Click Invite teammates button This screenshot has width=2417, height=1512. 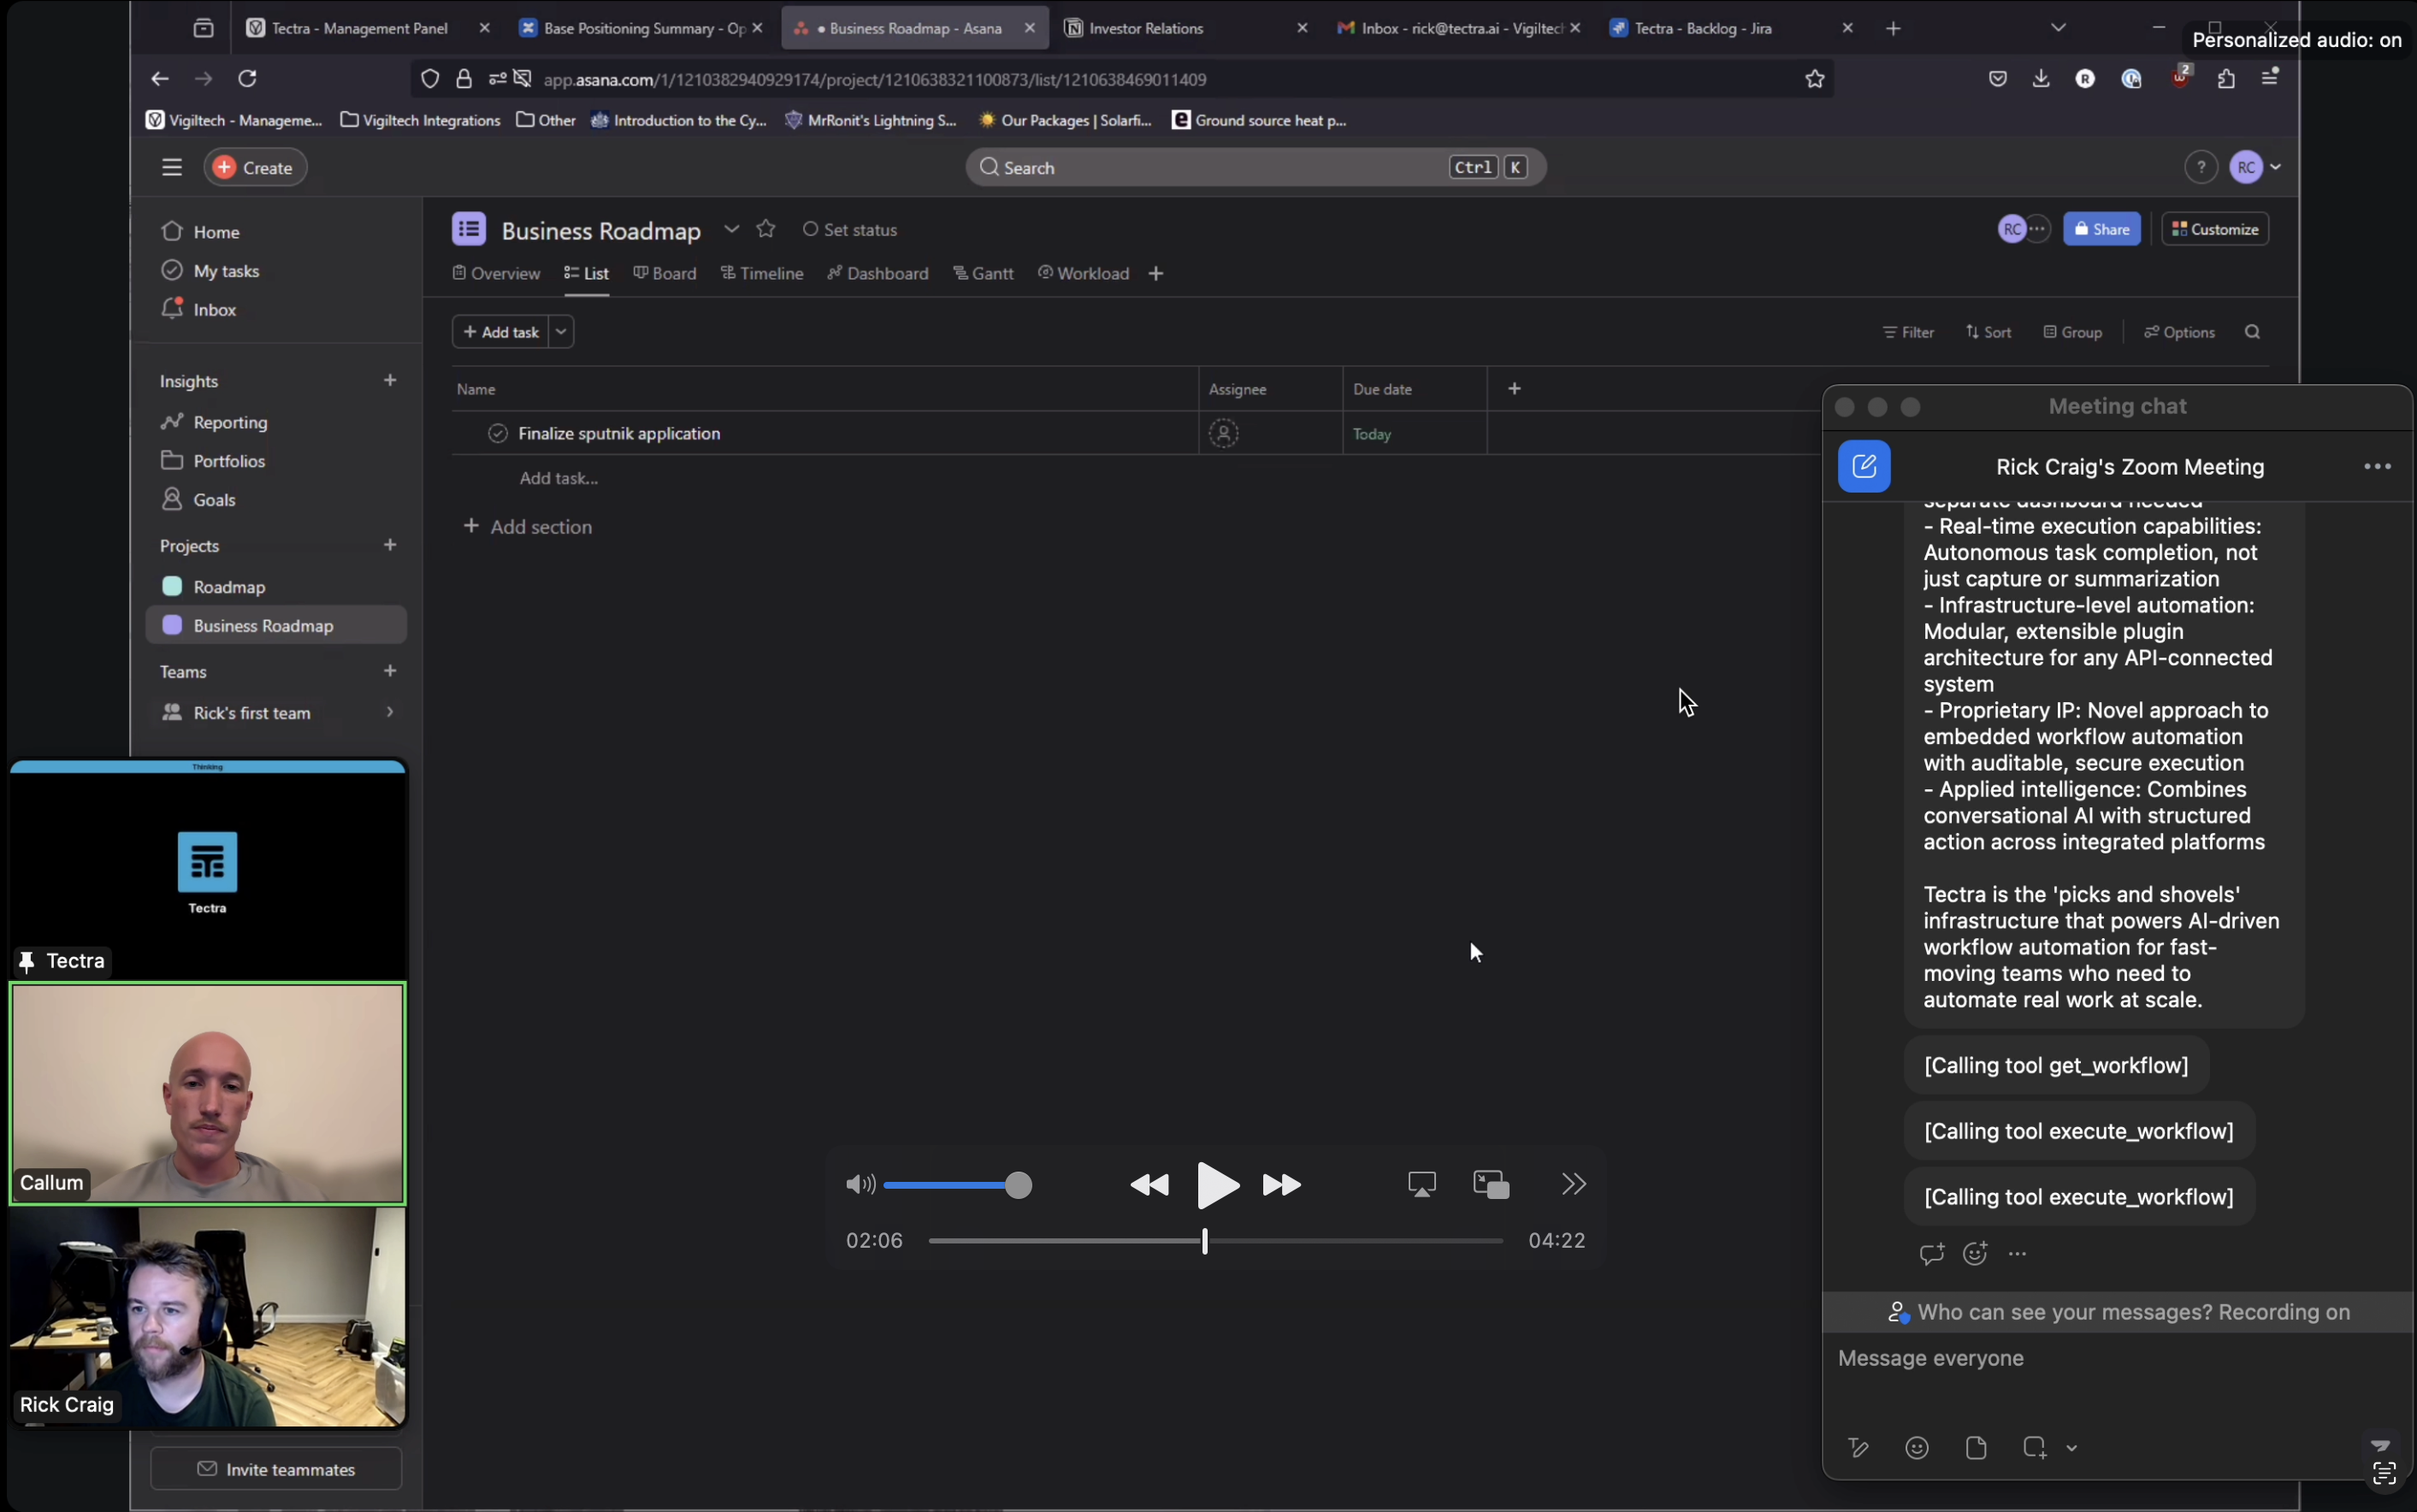[276, 1469]
